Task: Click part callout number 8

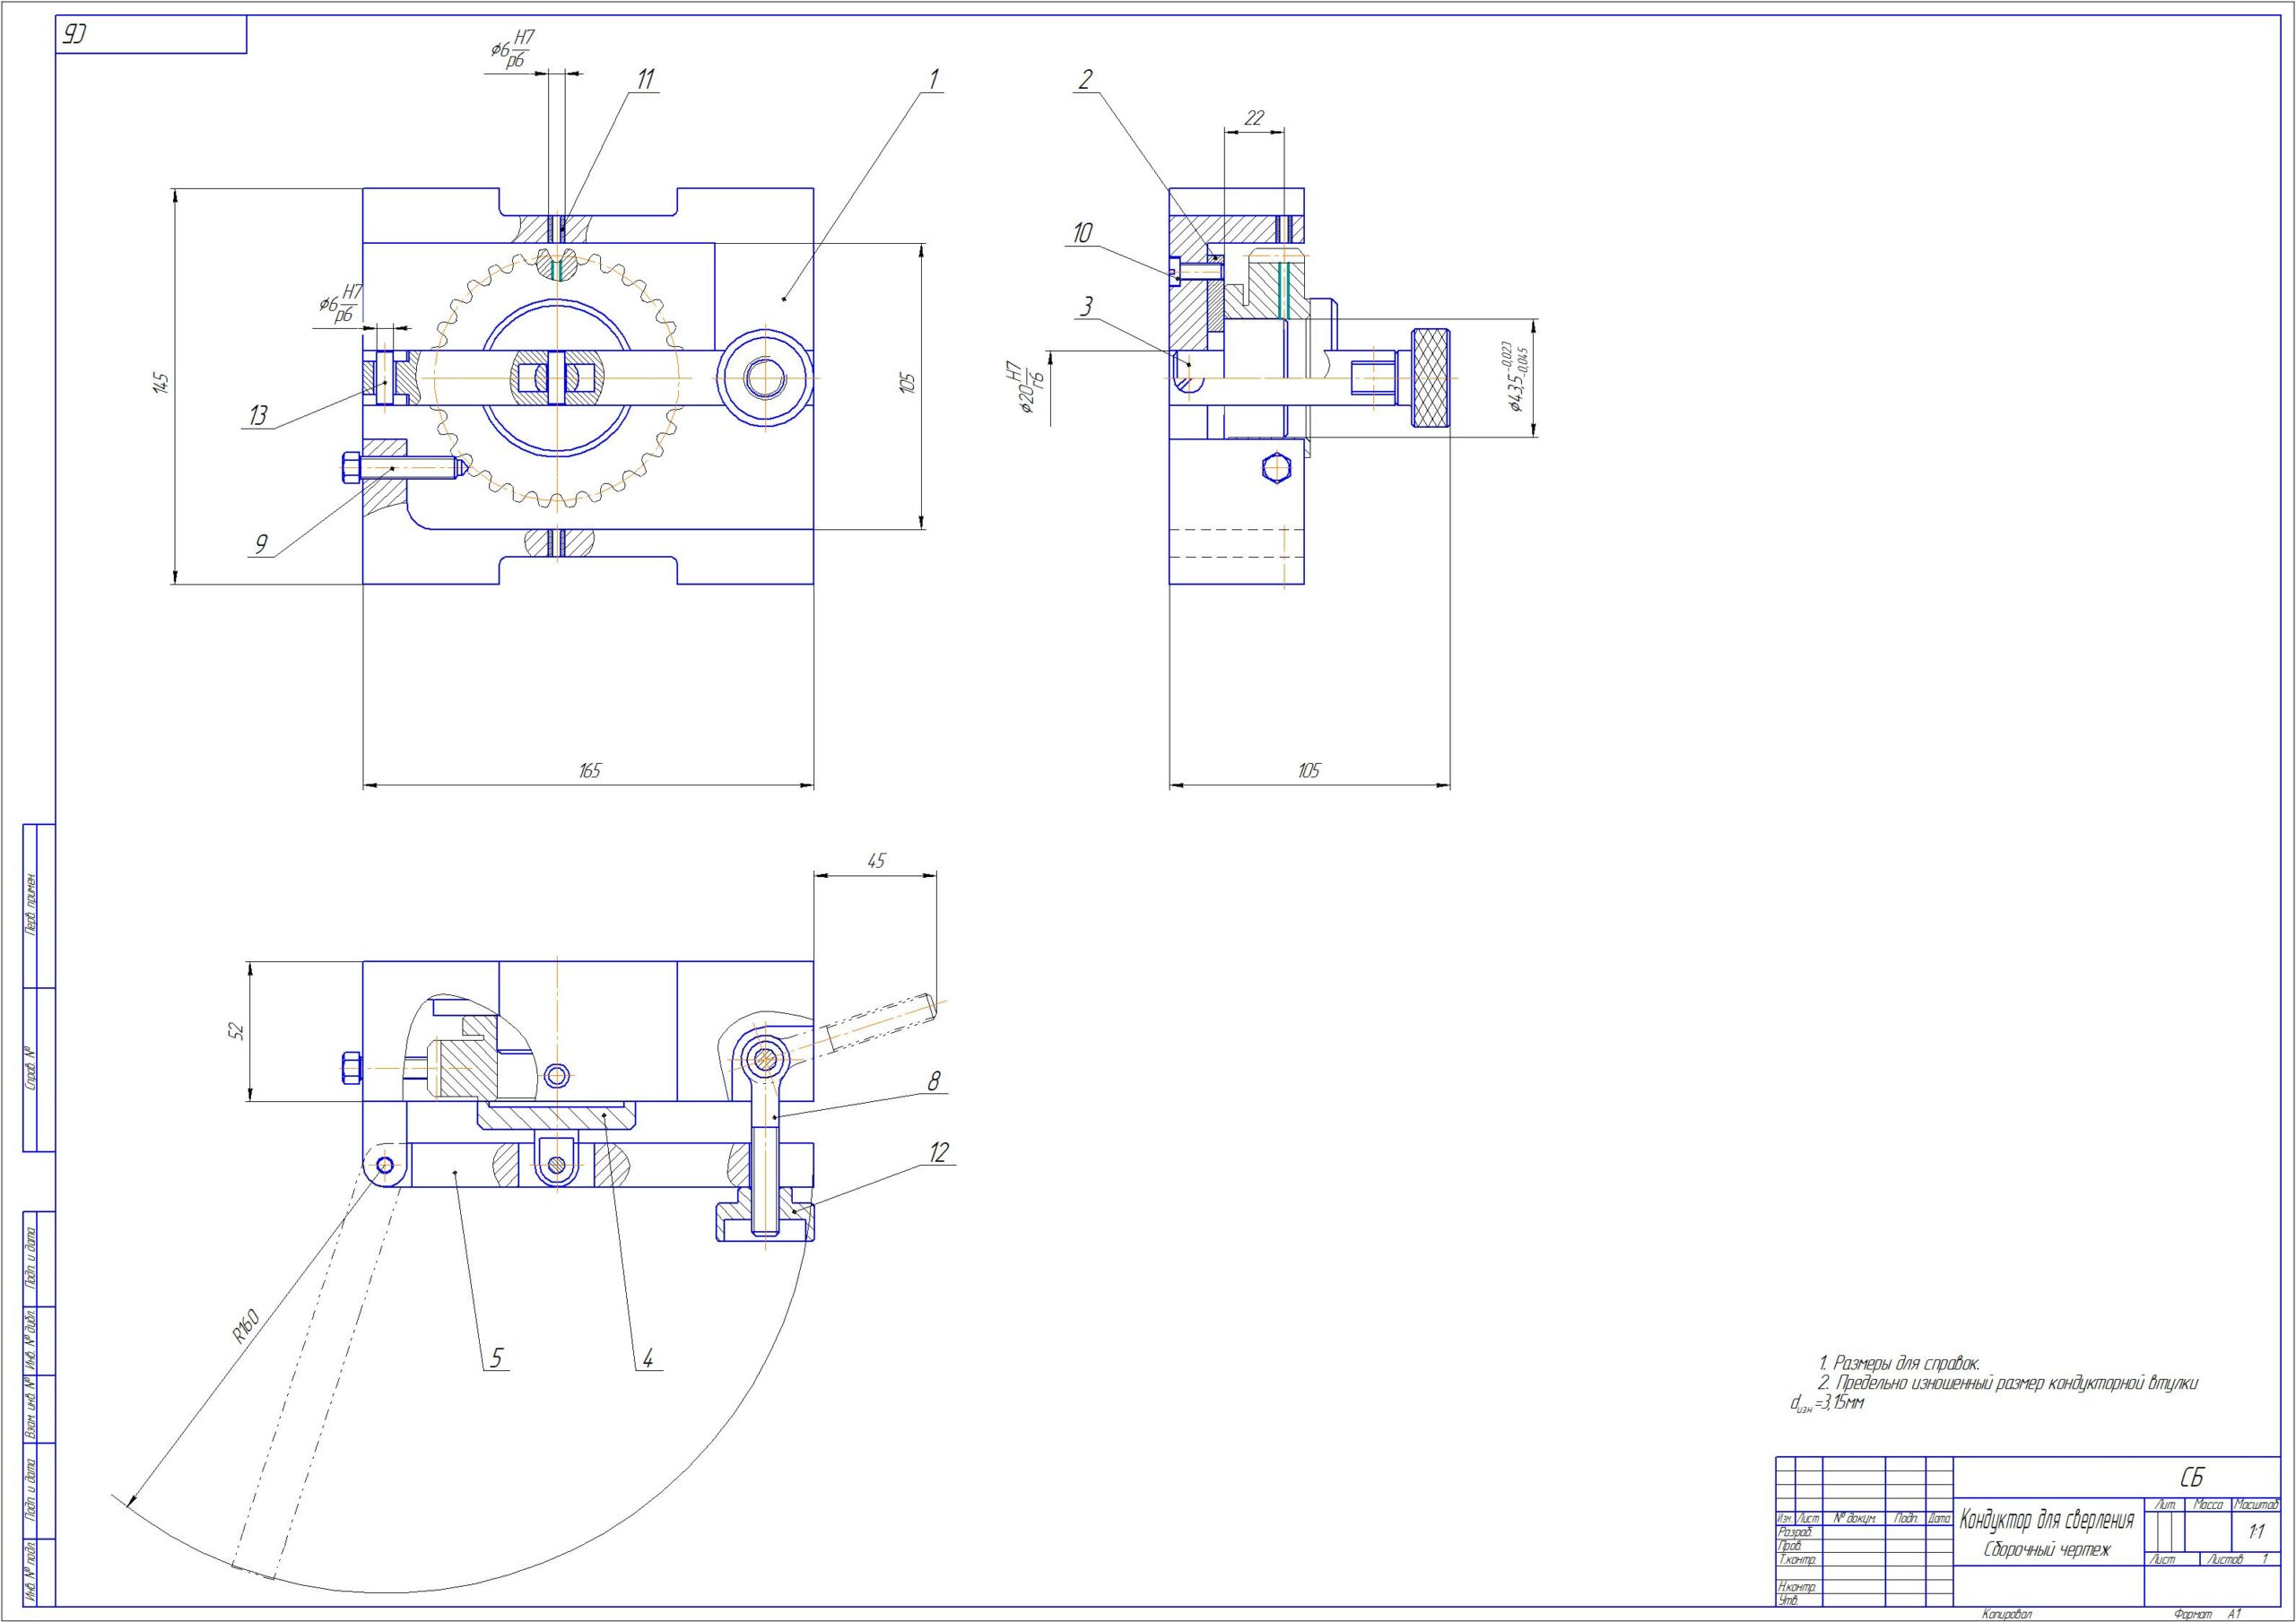Action: [934, 1081]
